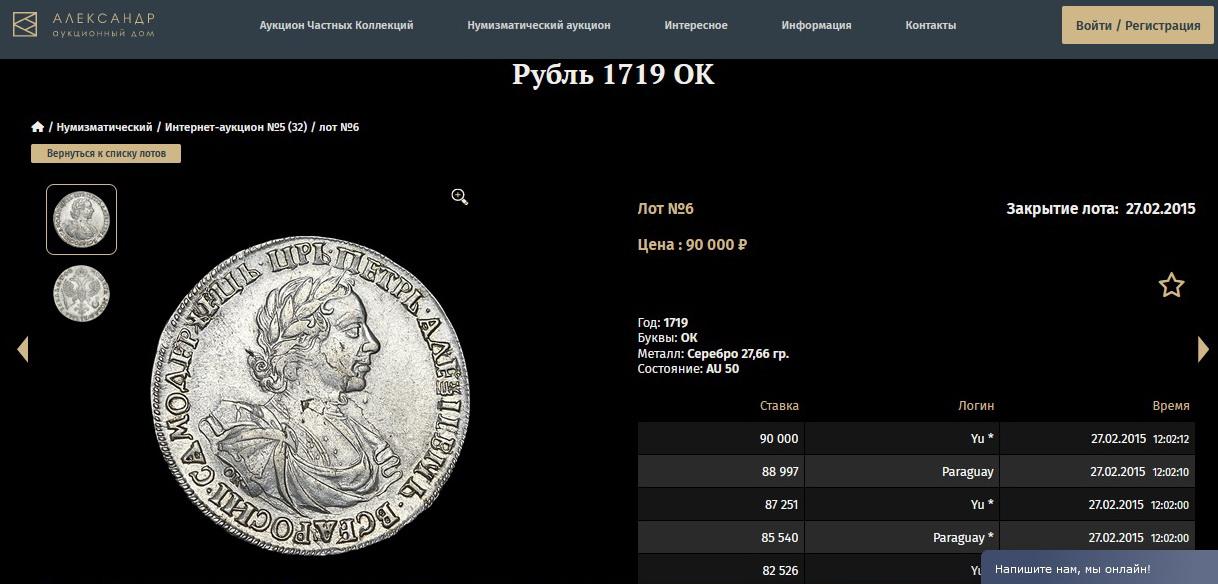The height and width of the screenshot is (584, 1218).
Task: Click Вернуться к списку лотов button
Action: tap(106, 154)
